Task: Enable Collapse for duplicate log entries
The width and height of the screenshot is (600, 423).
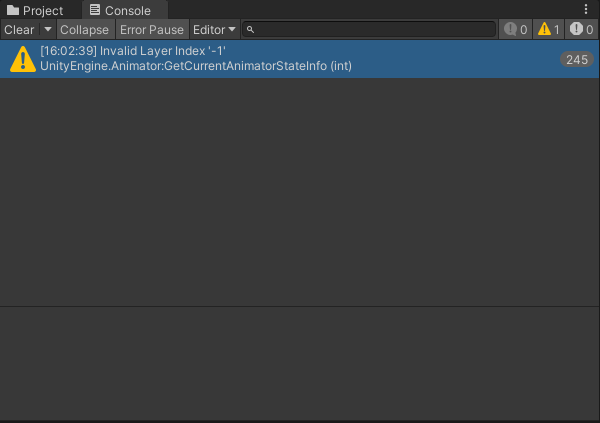Action: (84, 30)
